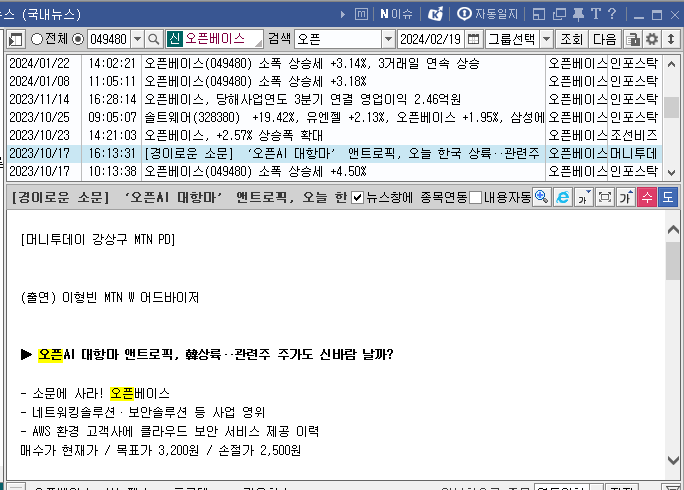The width and height of the screenshot is (684, 490).
Task: Click the green 신 badge next to 오픈베이스
Action: coord(174,39)
